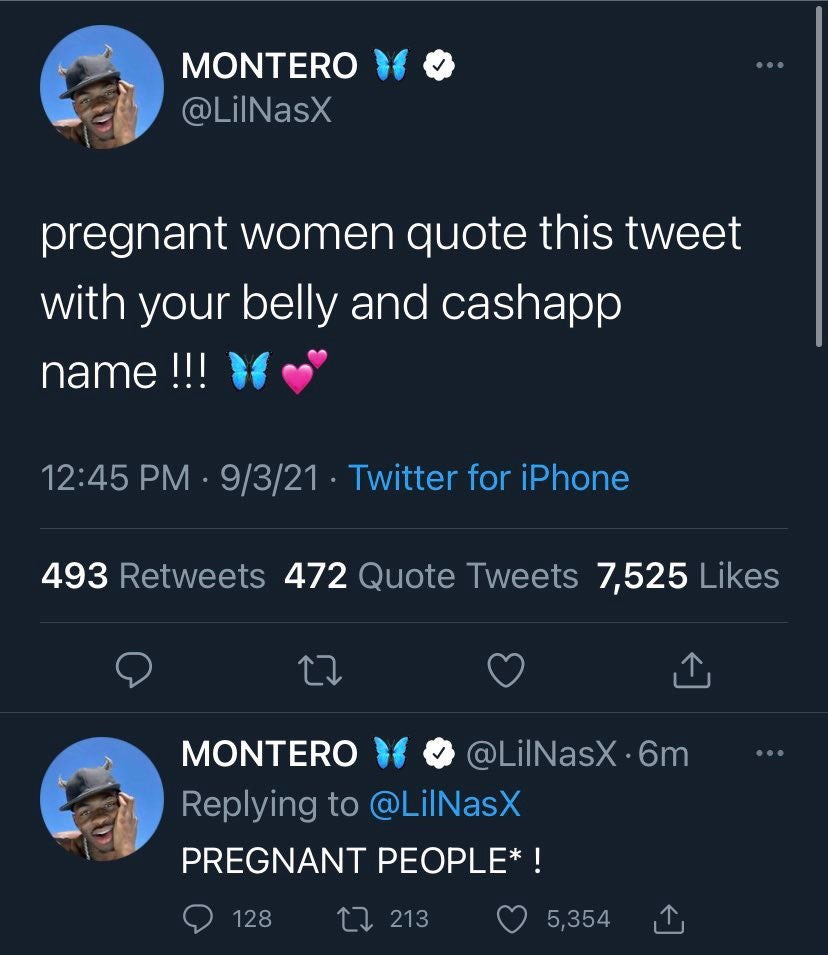
Task: Open more options for main tweet
Action: 769,66
